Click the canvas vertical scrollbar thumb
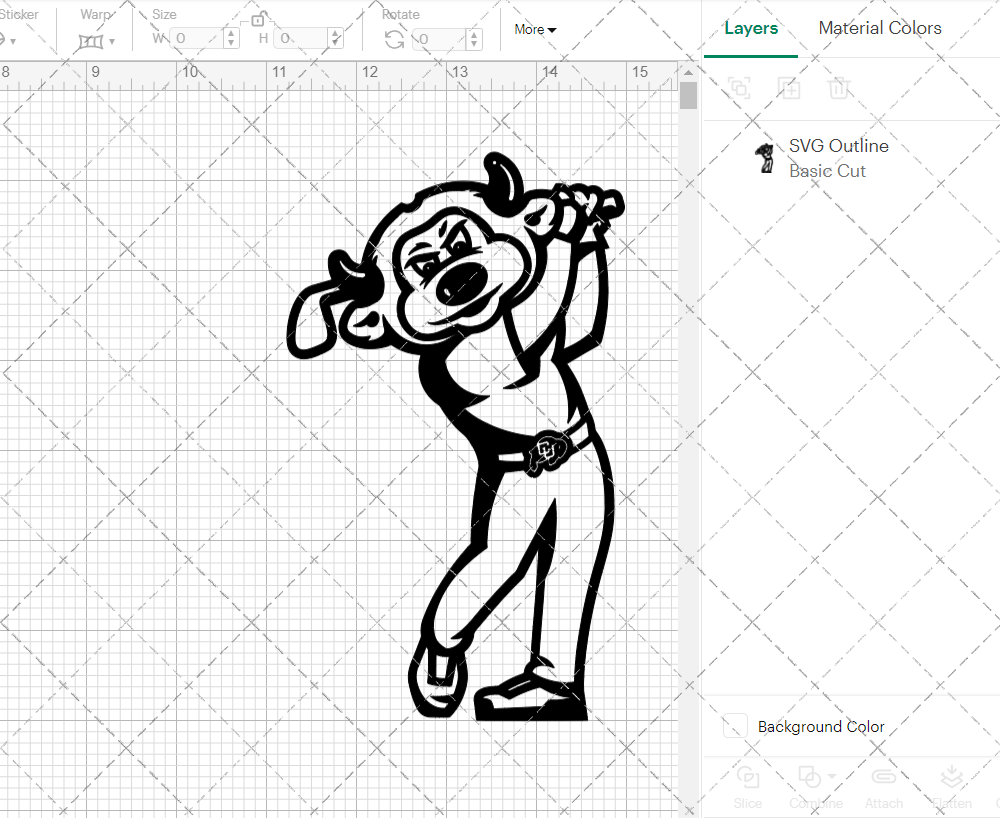 [688, 96]
